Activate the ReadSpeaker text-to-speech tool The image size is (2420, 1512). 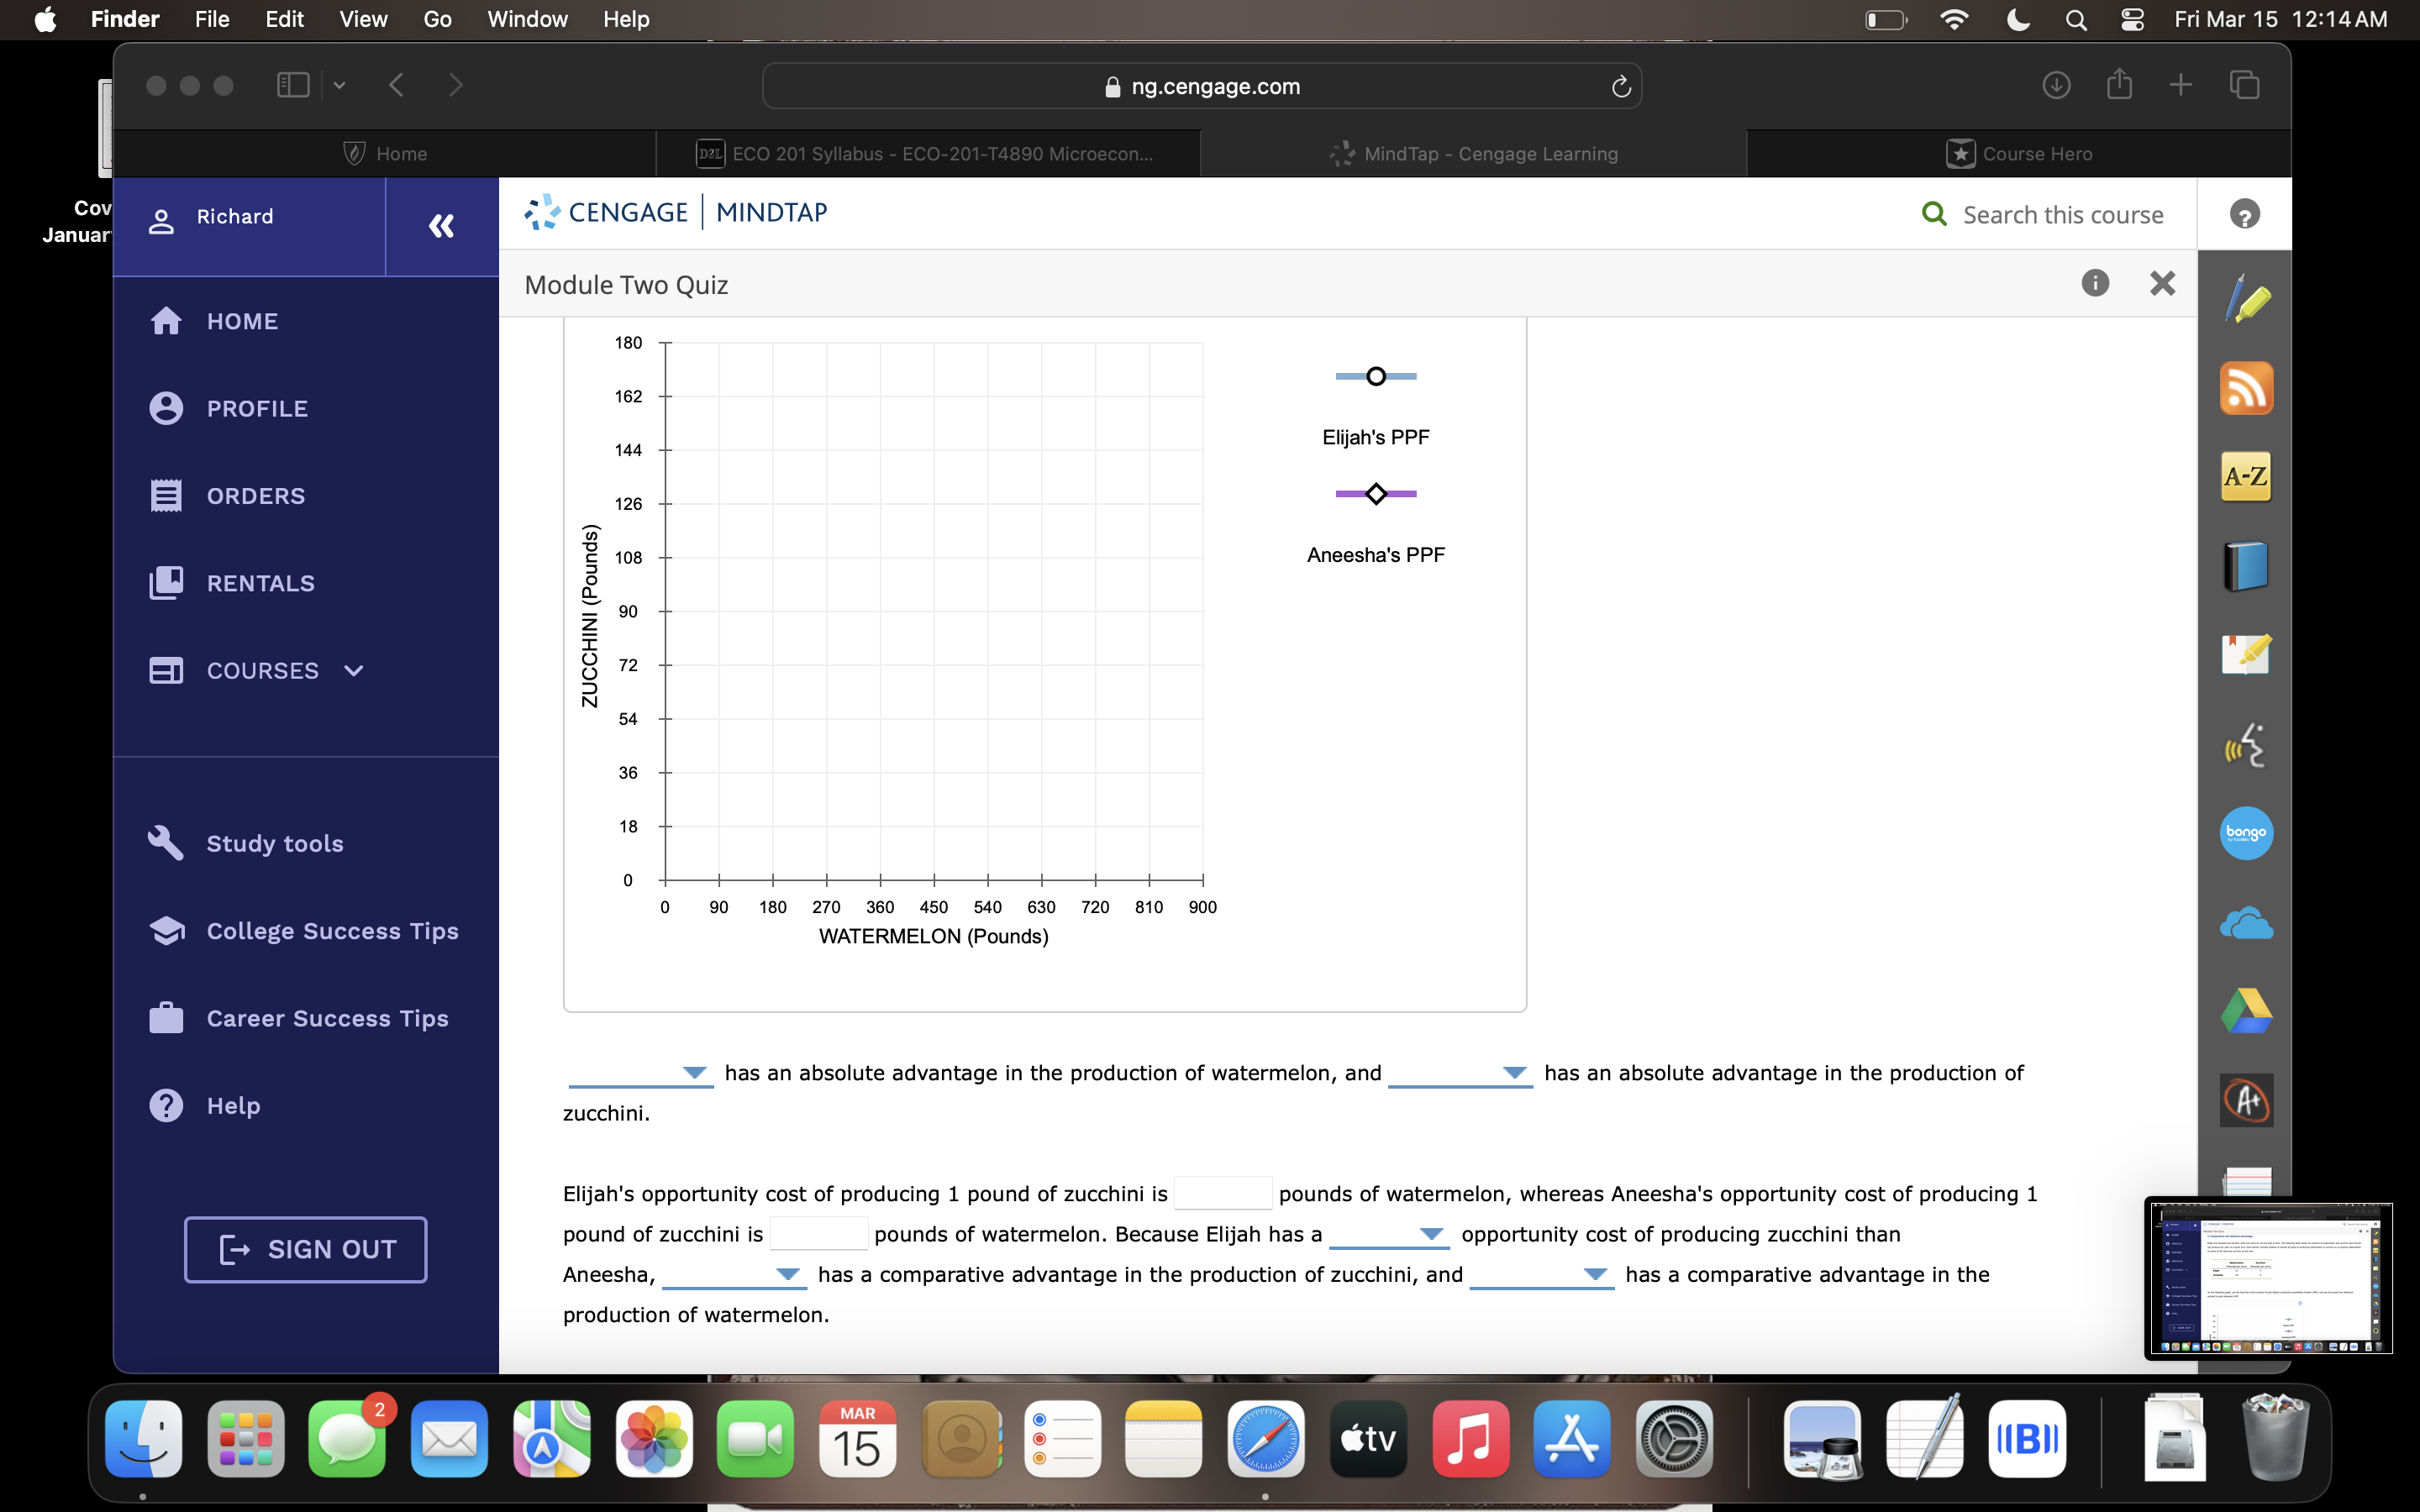(2246, 745)
